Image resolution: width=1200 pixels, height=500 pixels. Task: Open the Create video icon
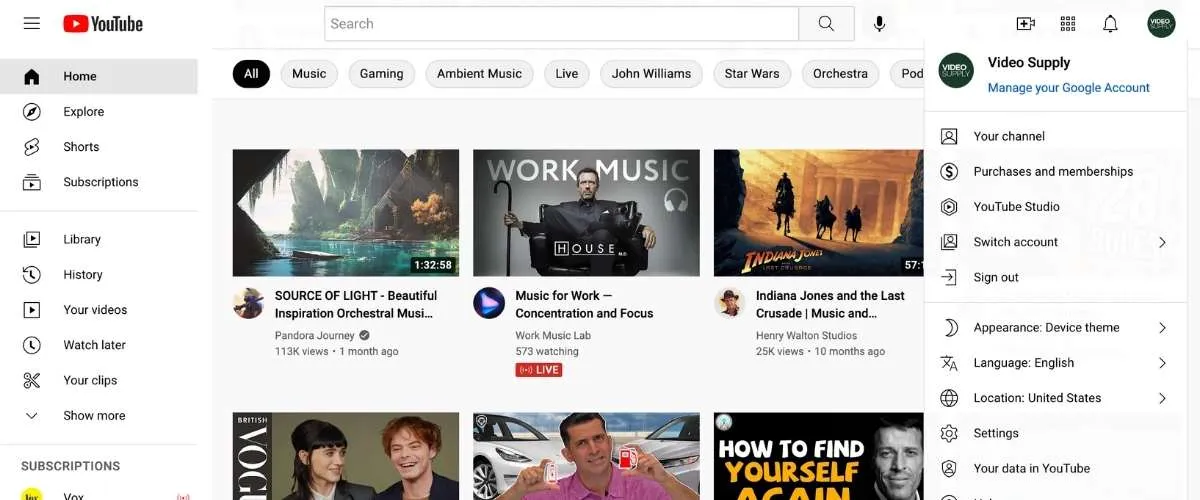(x=1025, y=23)
